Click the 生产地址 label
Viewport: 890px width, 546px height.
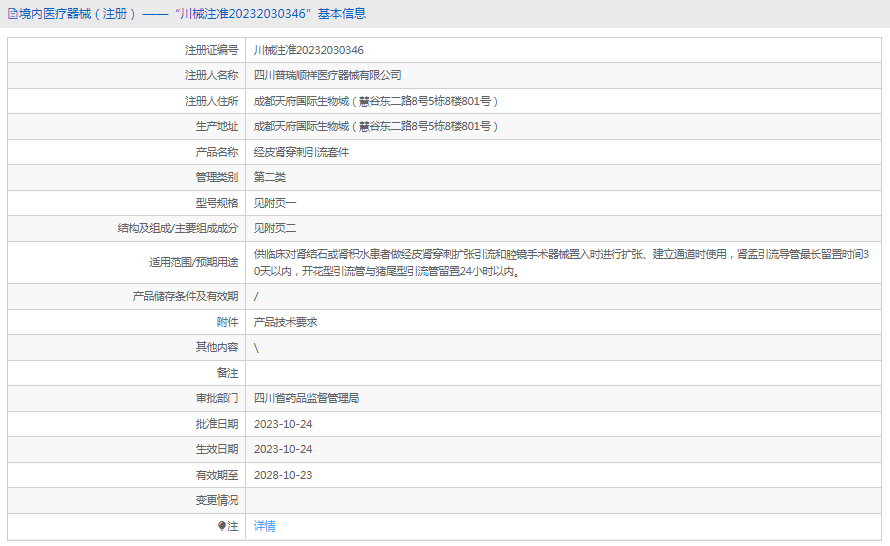click(217, 126)
